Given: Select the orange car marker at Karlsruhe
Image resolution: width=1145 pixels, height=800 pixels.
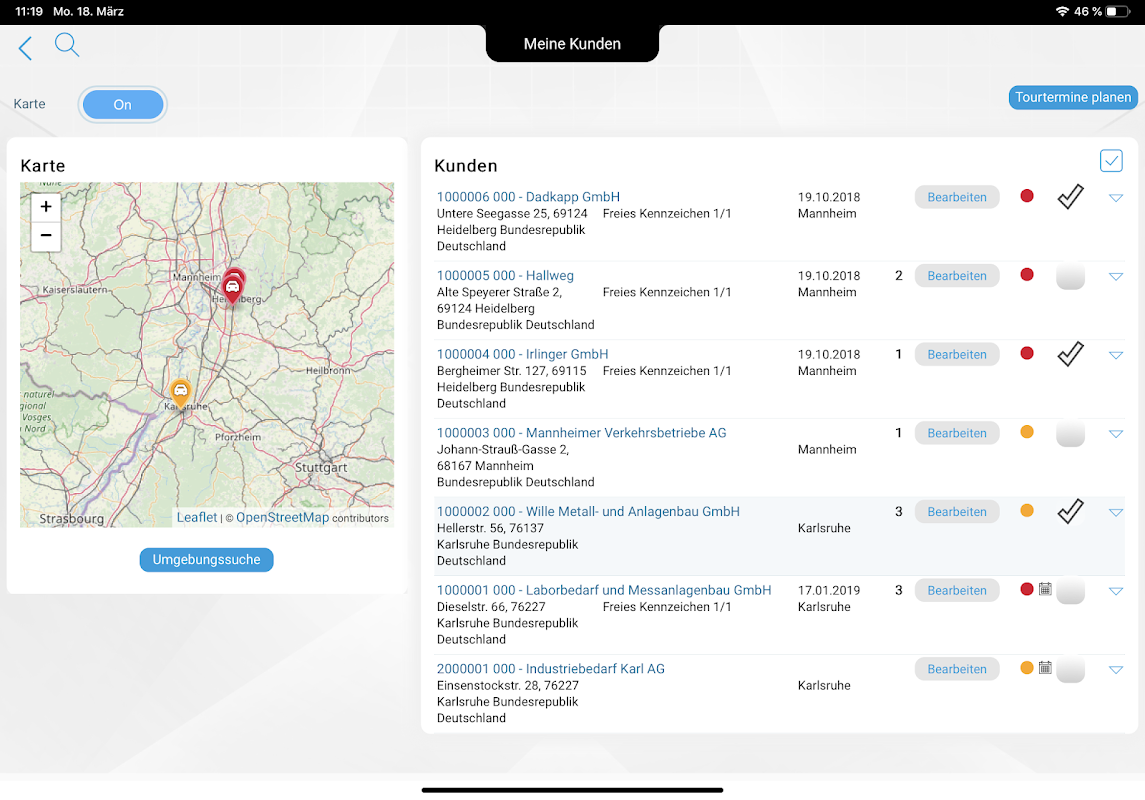Looking at the screenshot, I should pos(180,393).
